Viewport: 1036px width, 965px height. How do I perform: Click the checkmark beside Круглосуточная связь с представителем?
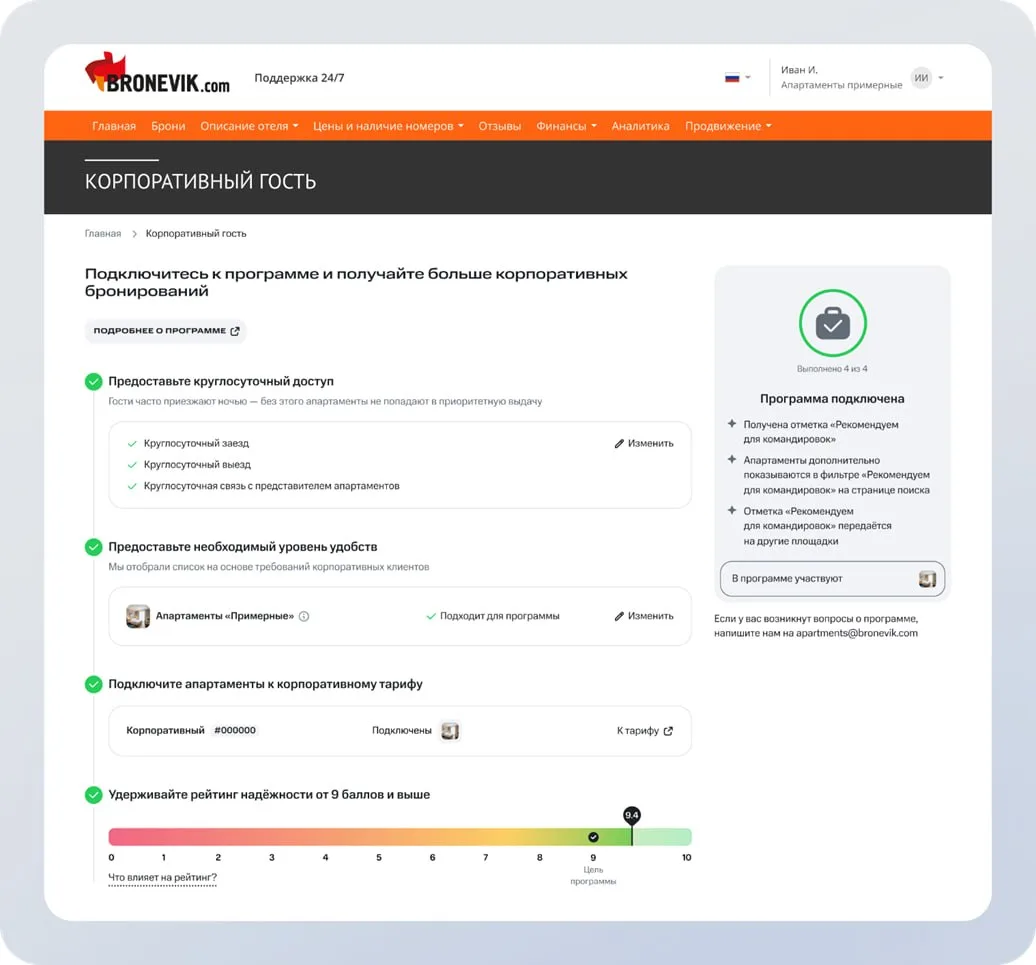[x=132, y=486]
